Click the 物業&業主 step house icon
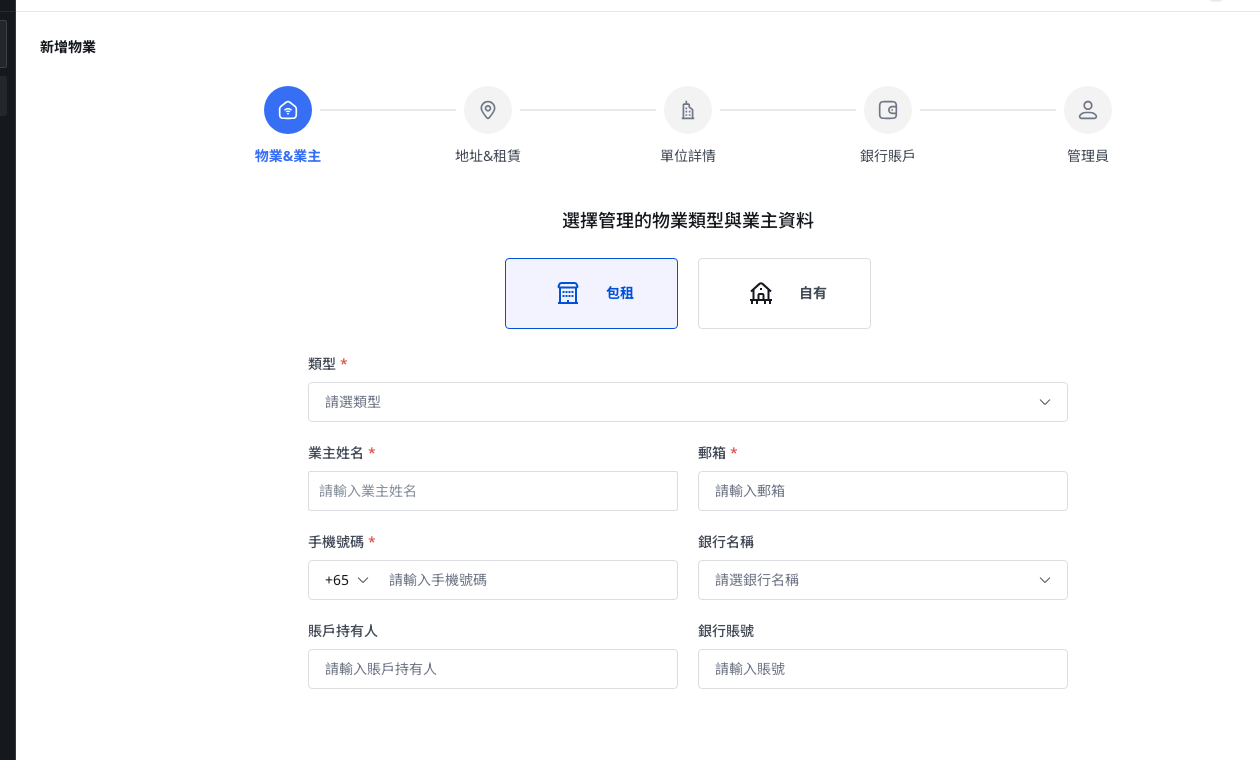Viewport: 1260px width, 760px height. [x=288, y=110]
